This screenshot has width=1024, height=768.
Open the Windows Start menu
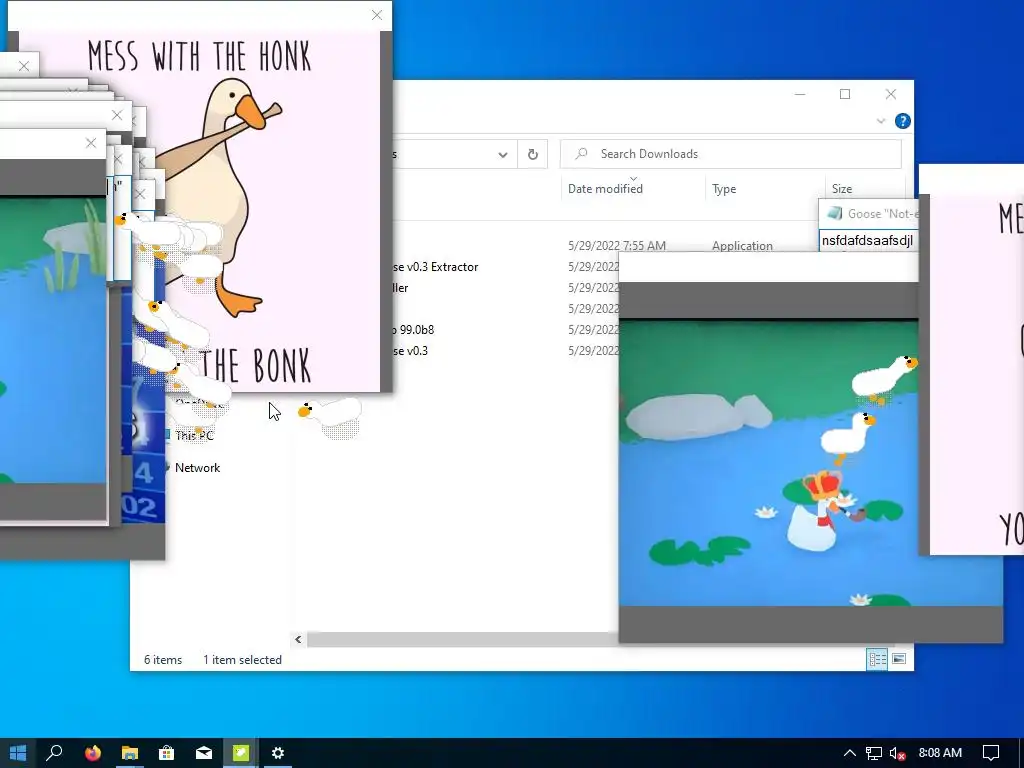(x=18, y=753)
